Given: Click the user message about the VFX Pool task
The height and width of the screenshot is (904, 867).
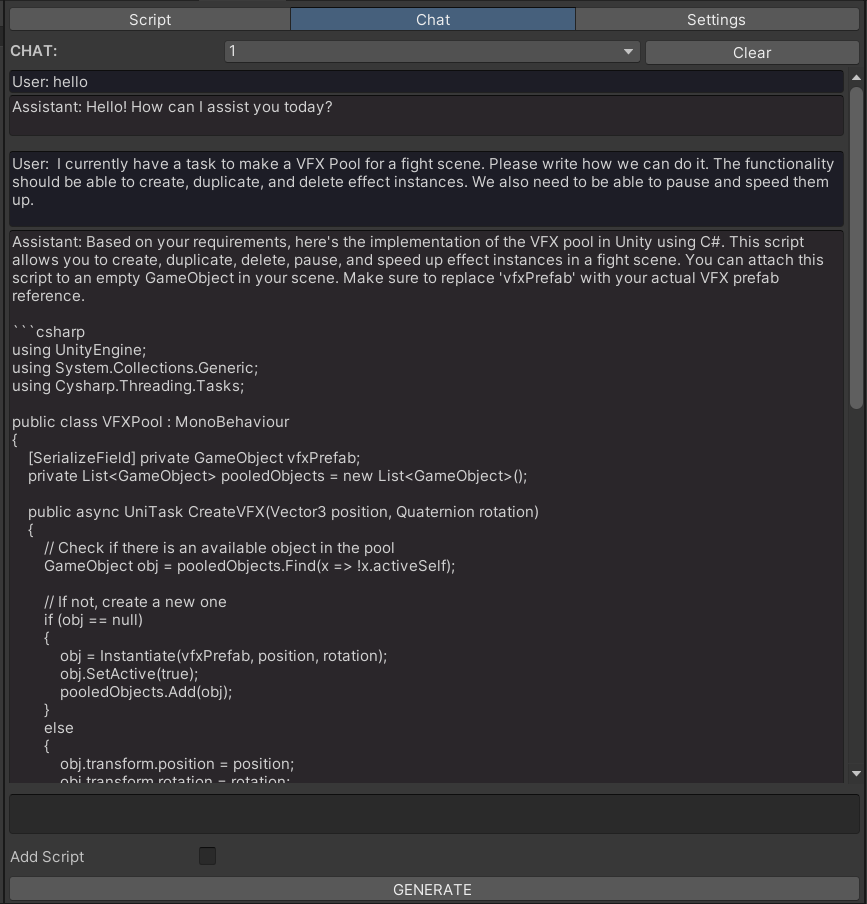Looking at the screenshot, I should click(x=426, y=187).
